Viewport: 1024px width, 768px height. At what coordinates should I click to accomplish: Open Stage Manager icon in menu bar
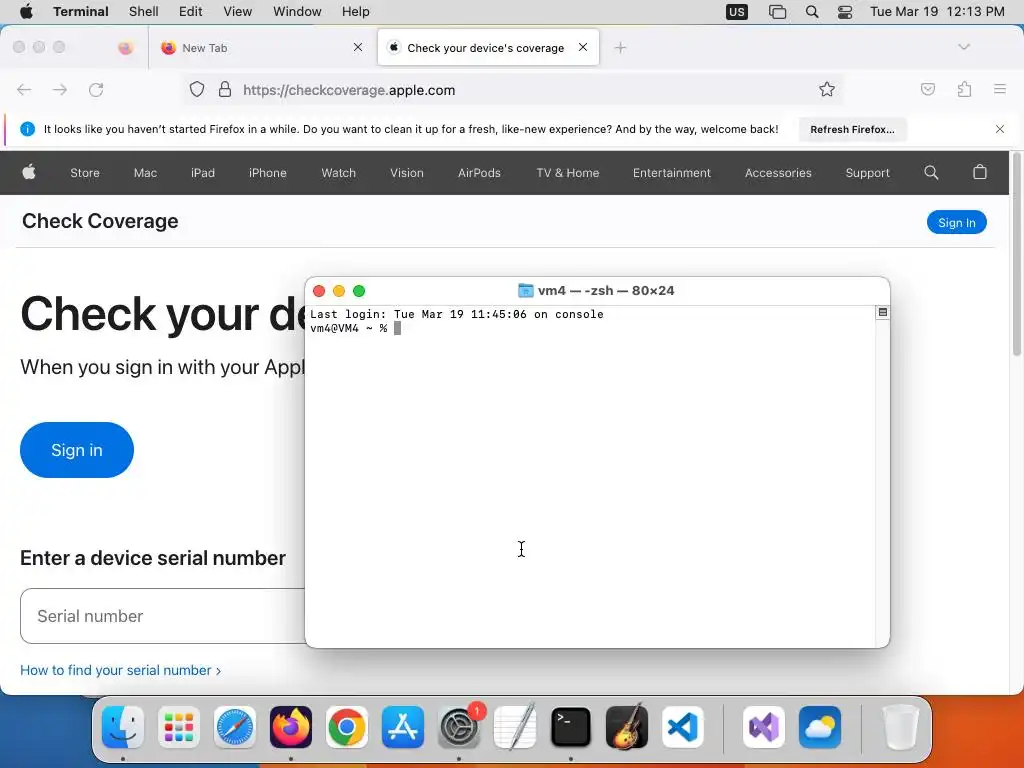[777, 11]
